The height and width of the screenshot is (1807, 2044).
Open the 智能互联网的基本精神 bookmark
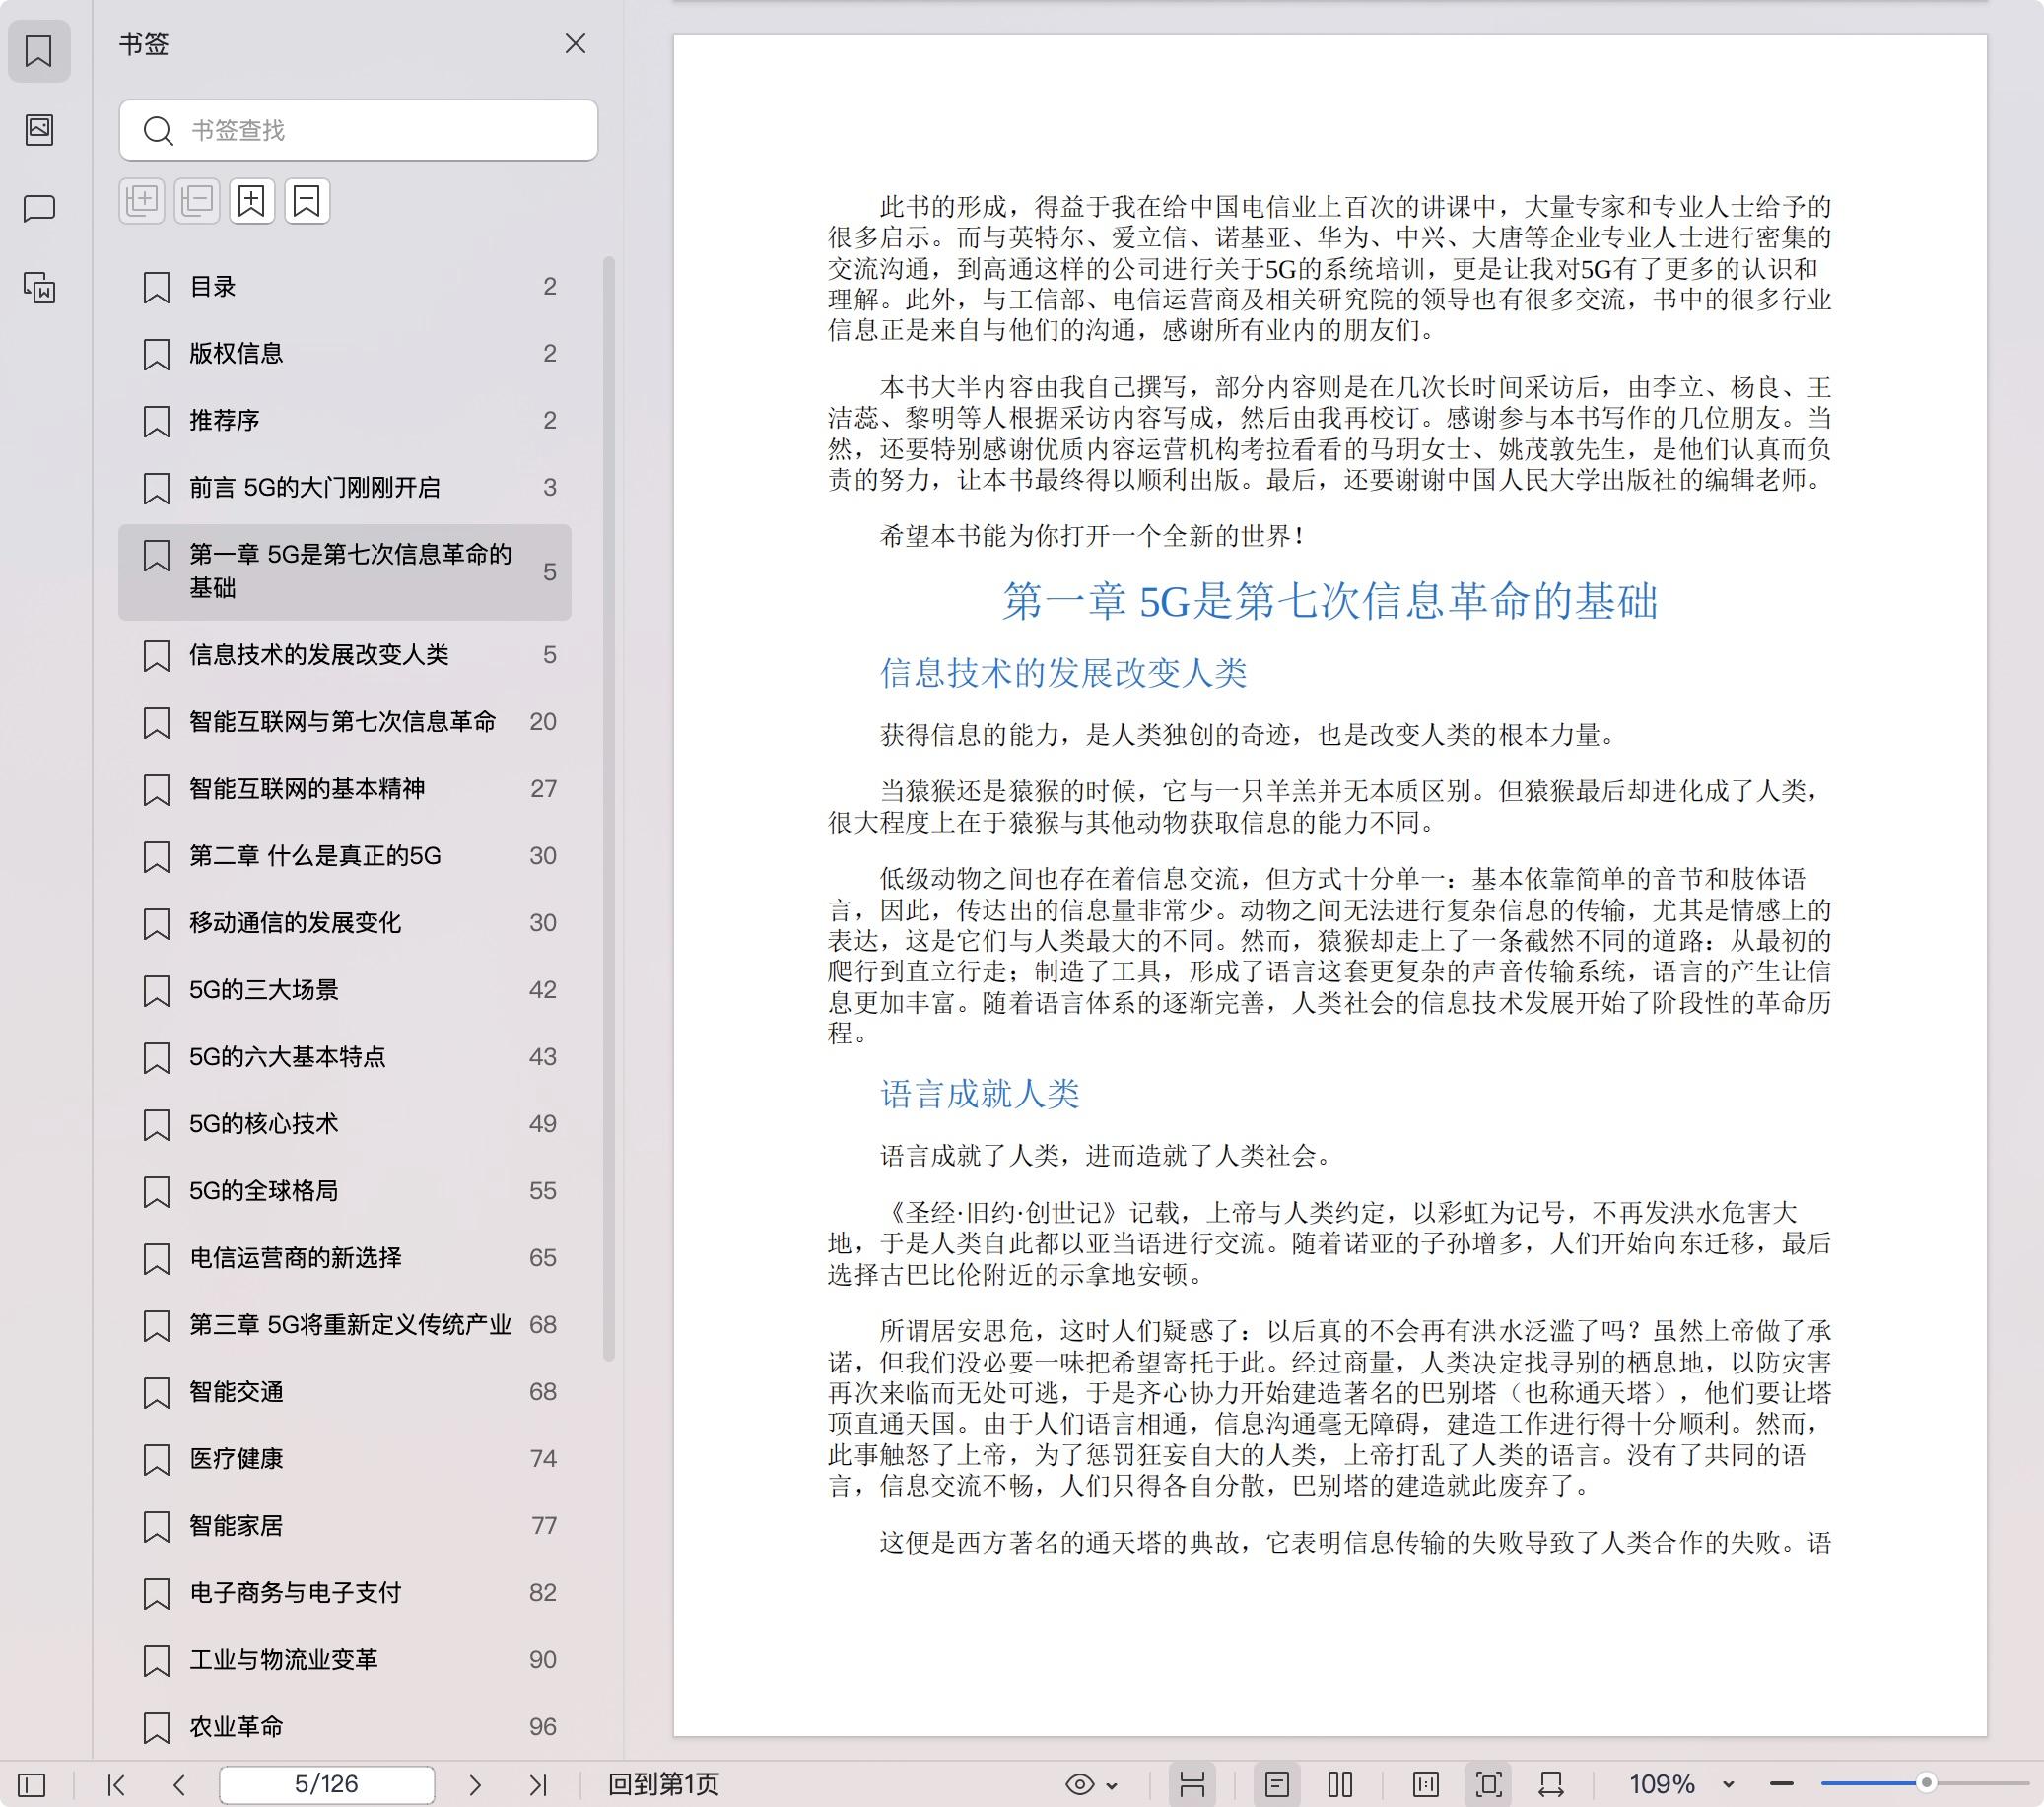(x=345, y=789)
